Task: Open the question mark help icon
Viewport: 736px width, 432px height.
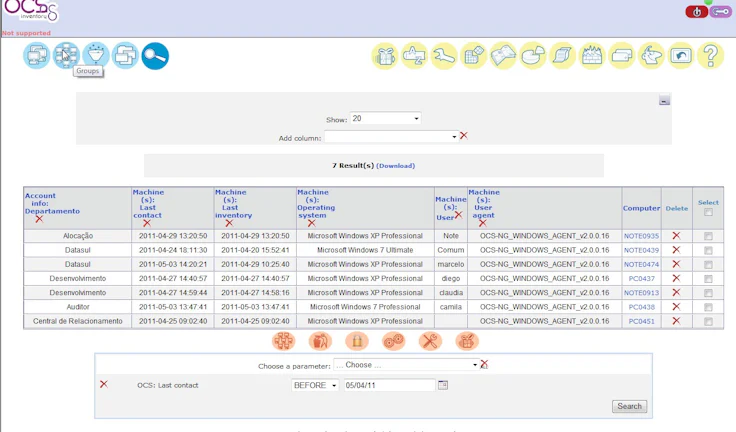Action: tap(711, 56)
